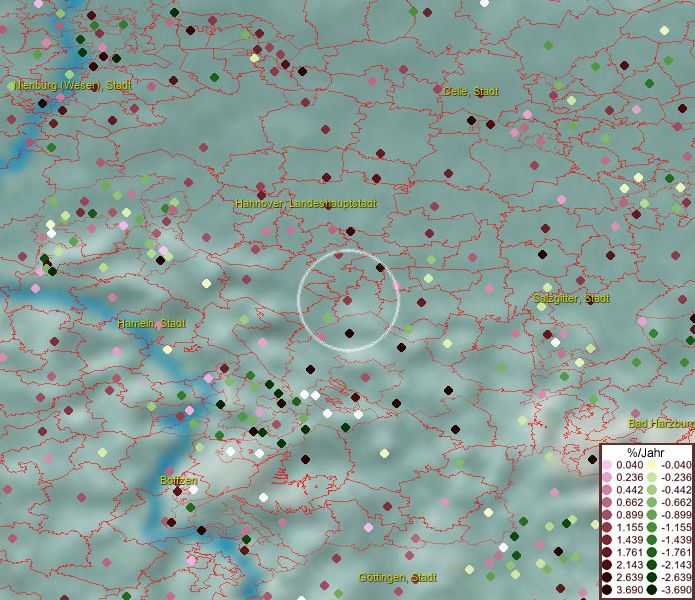Select the legend value text '1.439'
The width and height of the screenshot is (695, 600).
coord(629,540)
